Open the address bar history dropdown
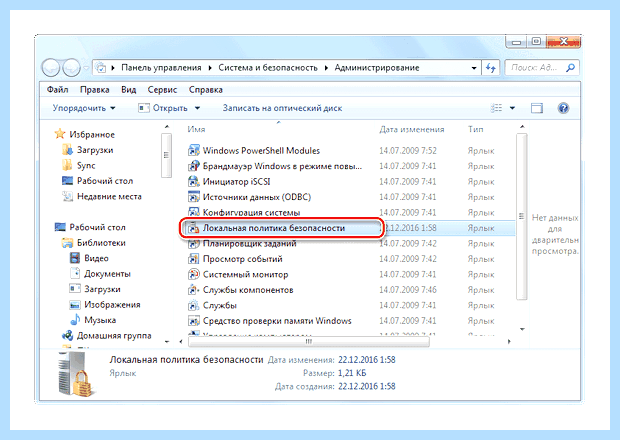This screenshot has height=440, width=620. tap(474, 68)
